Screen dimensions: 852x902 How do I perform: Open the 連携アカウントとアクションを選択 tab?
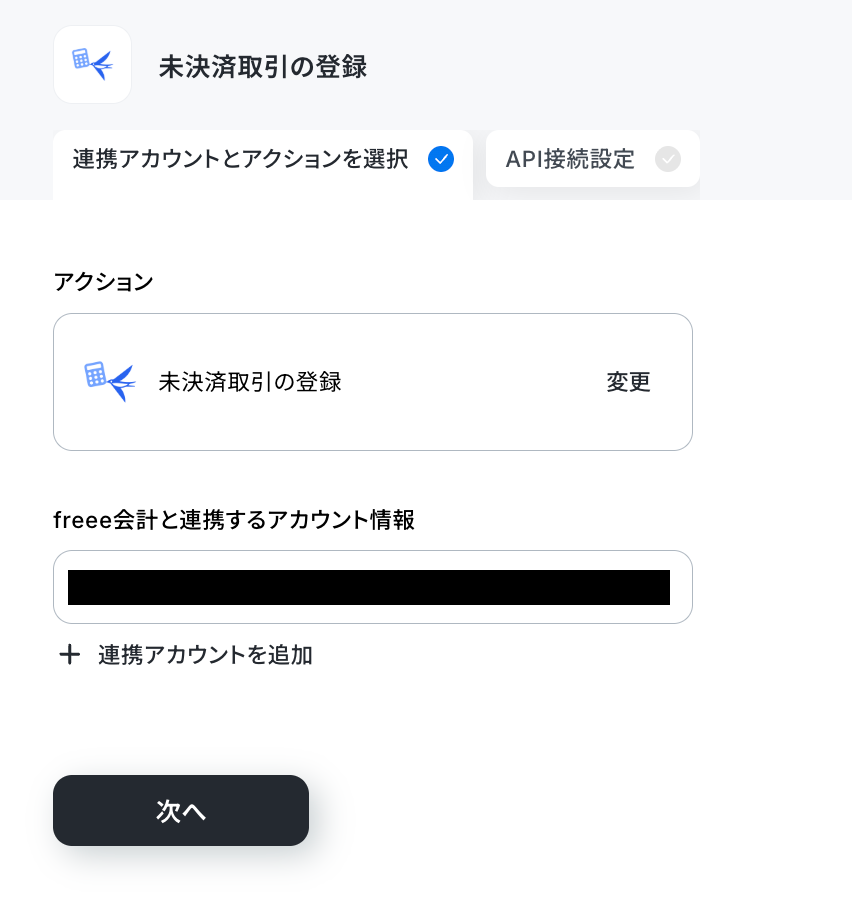(x=263, y=165)
